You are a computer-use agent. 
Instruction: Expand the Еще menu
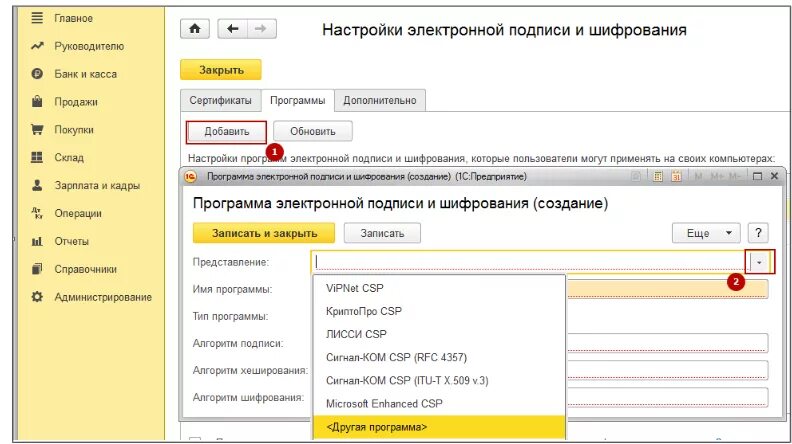click(x=706, y=233)
